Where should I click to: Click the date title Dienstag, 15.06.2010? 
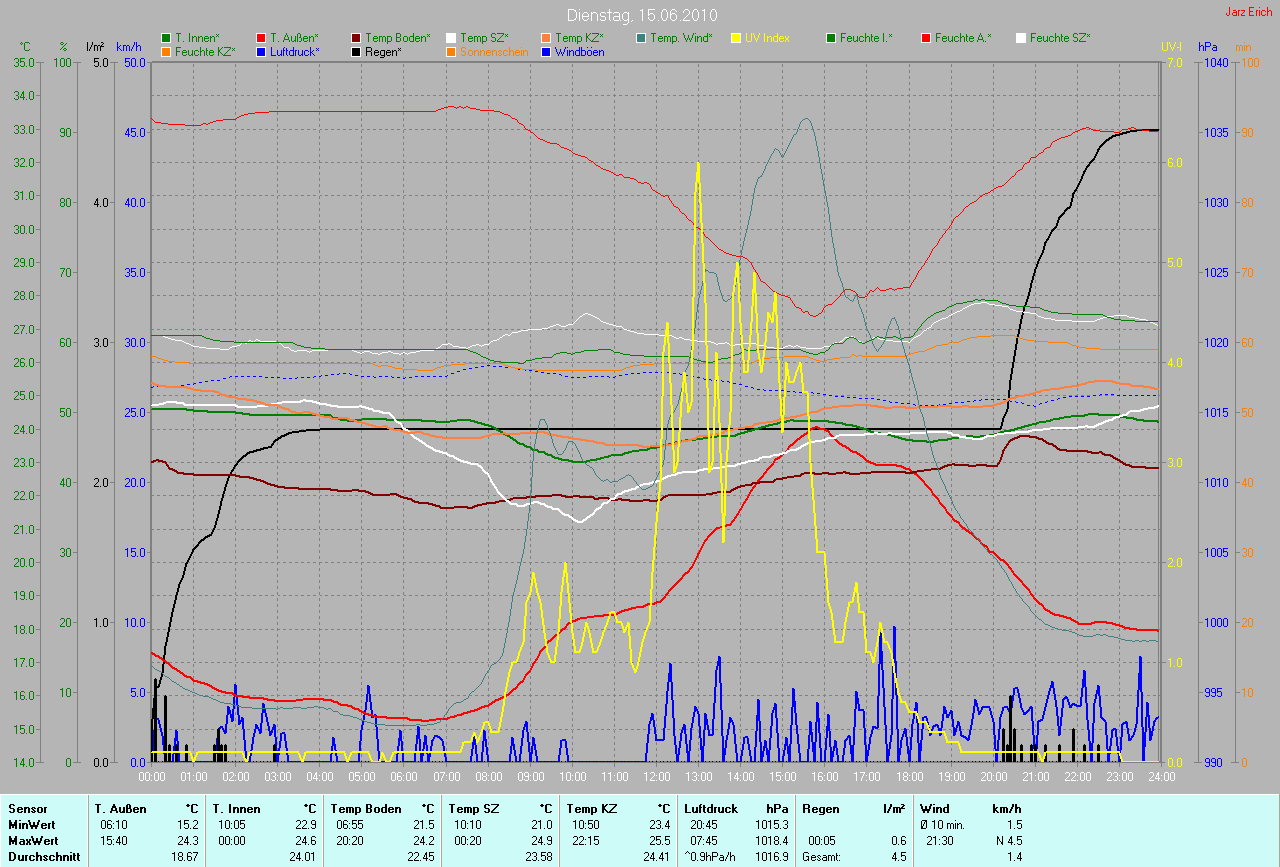(639, 15)
